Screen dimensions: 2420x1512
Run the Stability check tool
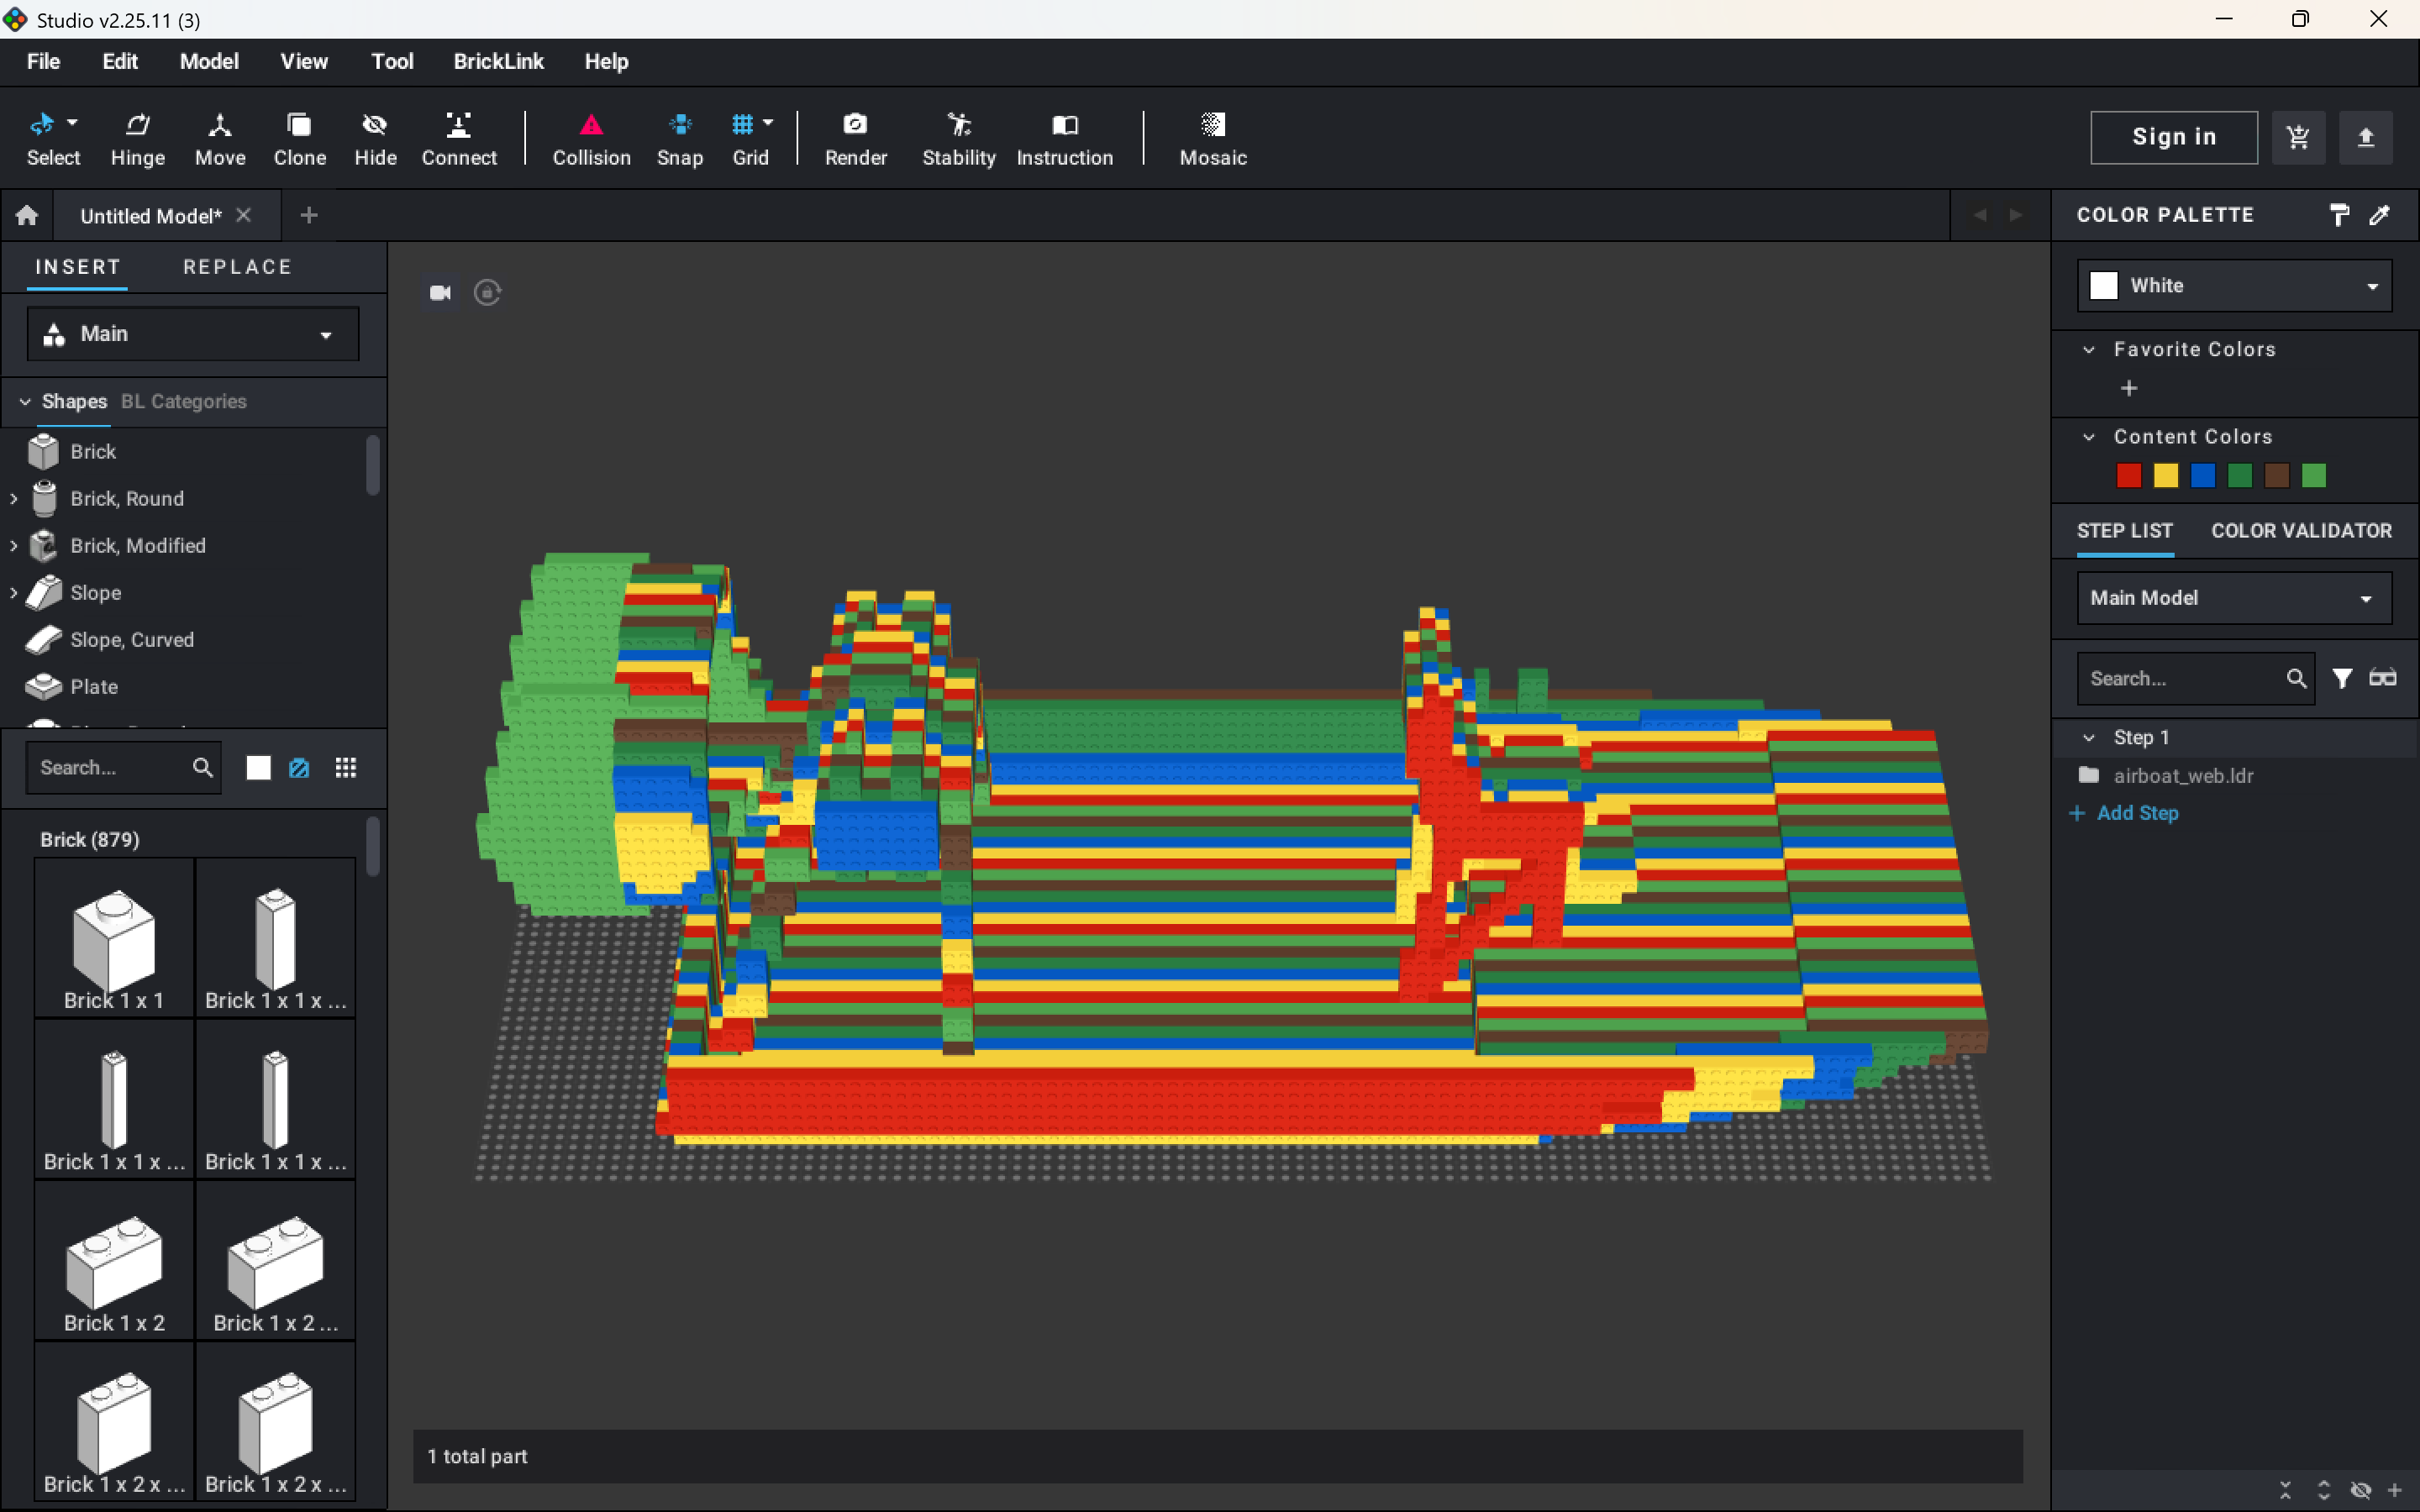pyautogui.click(x=958, y=138)
